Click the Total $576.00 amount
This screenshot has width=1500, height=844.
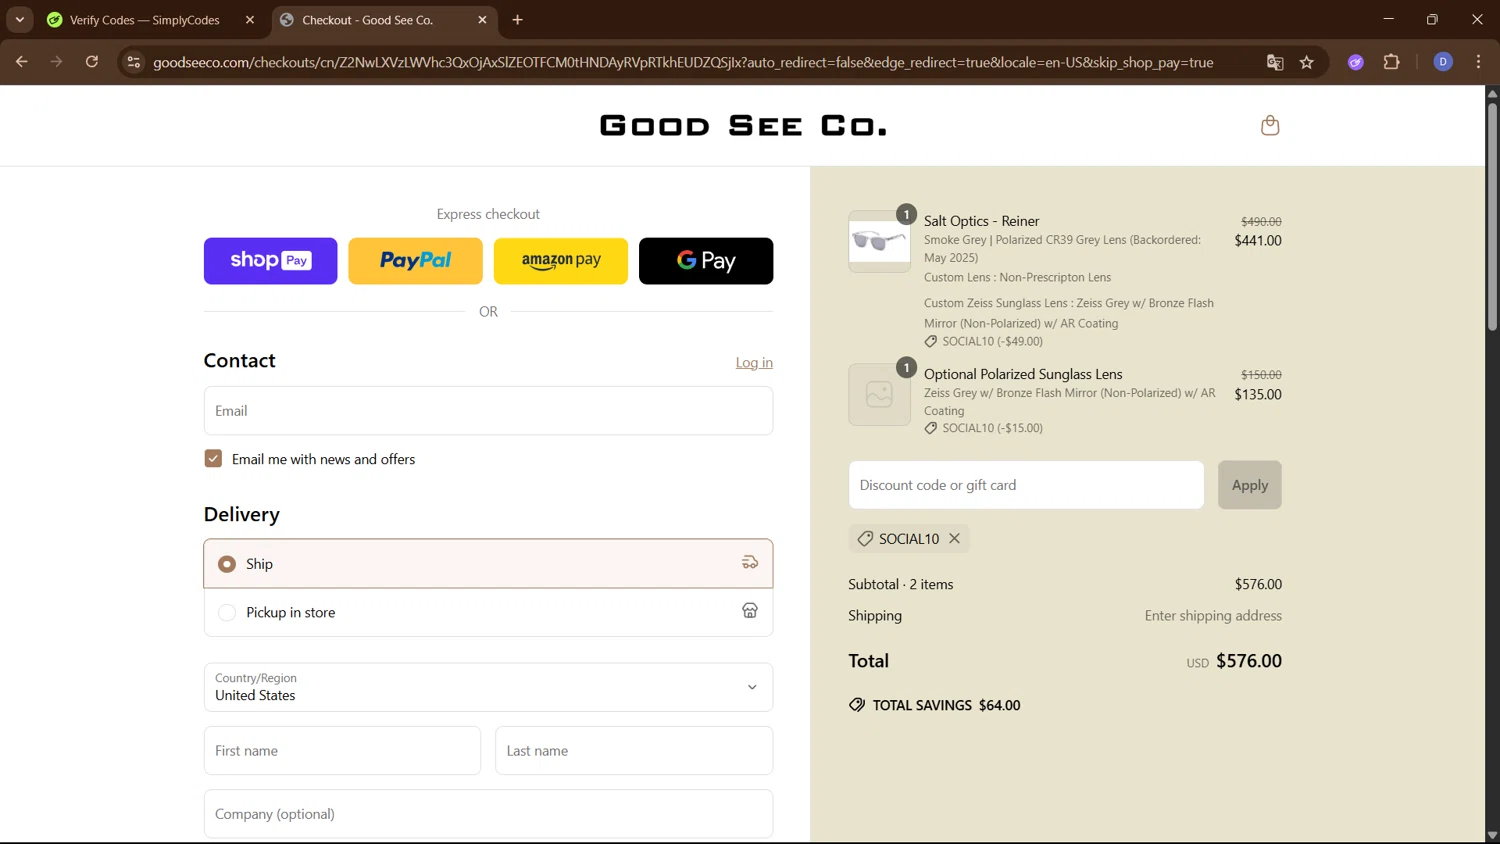click(x=1249, y=661)
